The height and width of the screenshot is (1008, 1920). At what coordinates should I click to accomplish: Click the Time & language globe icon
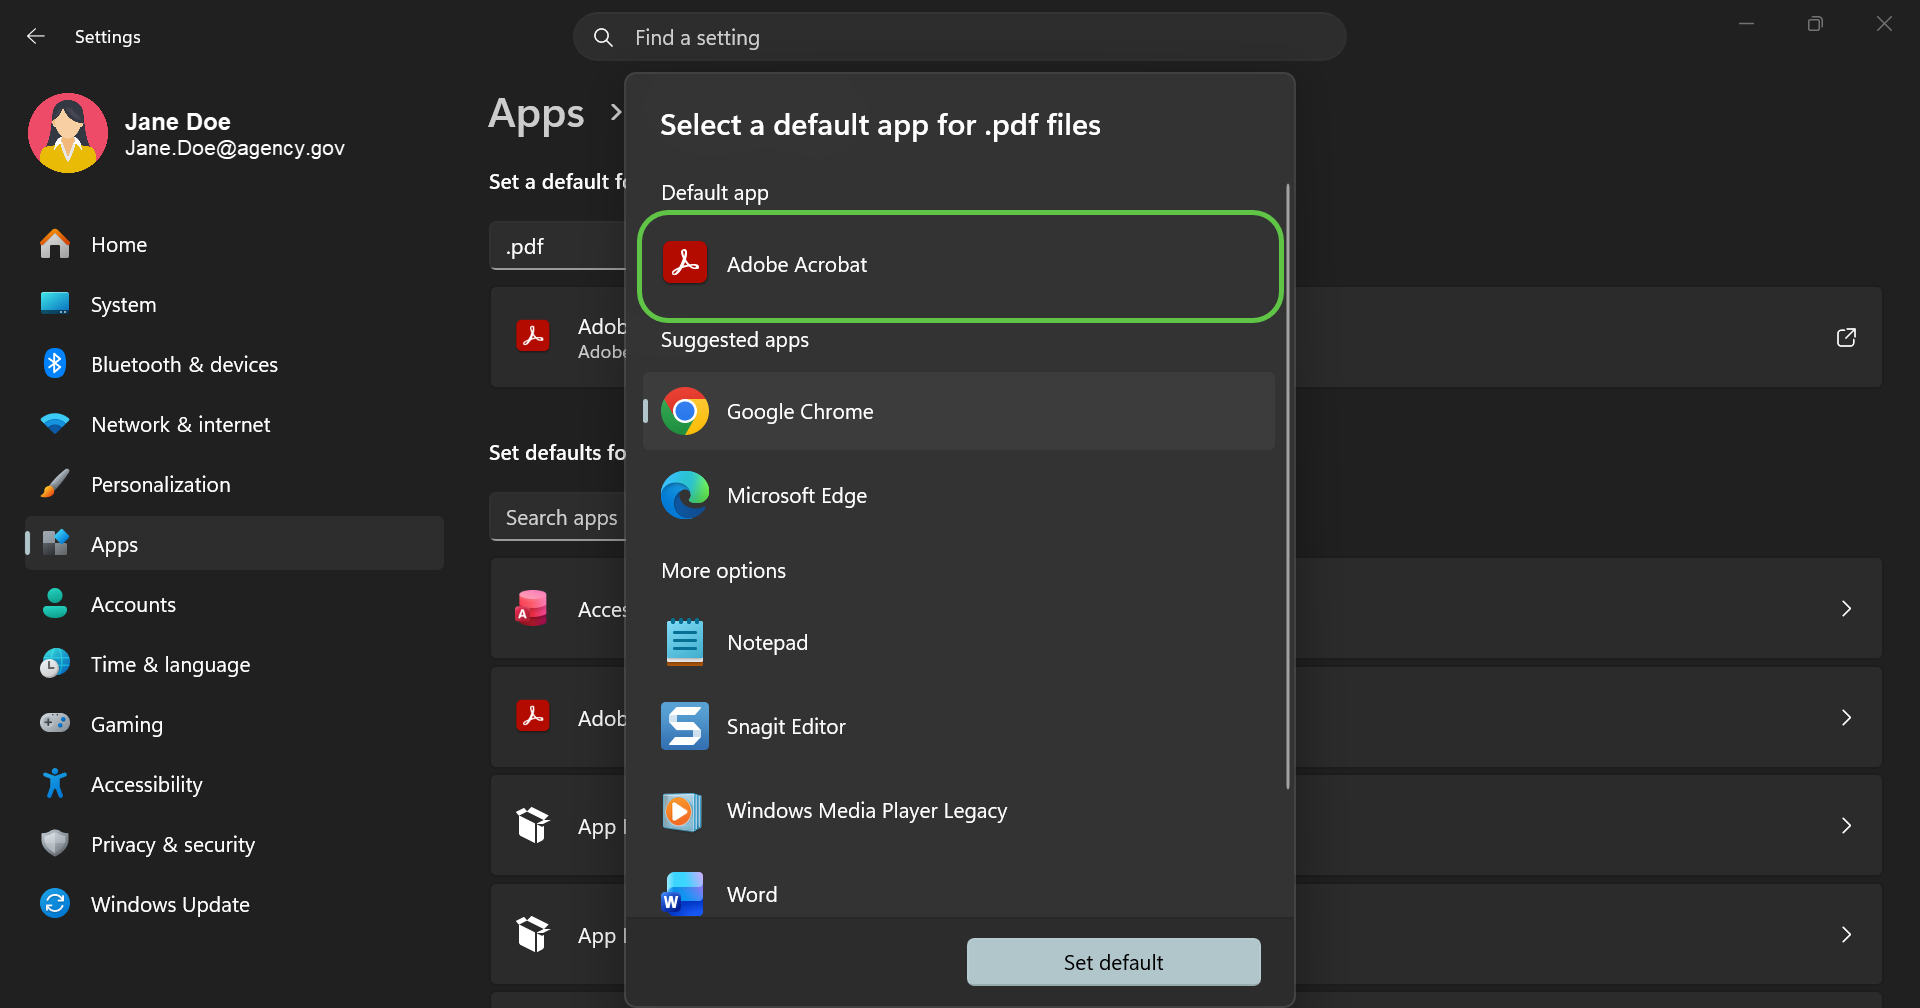coord(55,663)
